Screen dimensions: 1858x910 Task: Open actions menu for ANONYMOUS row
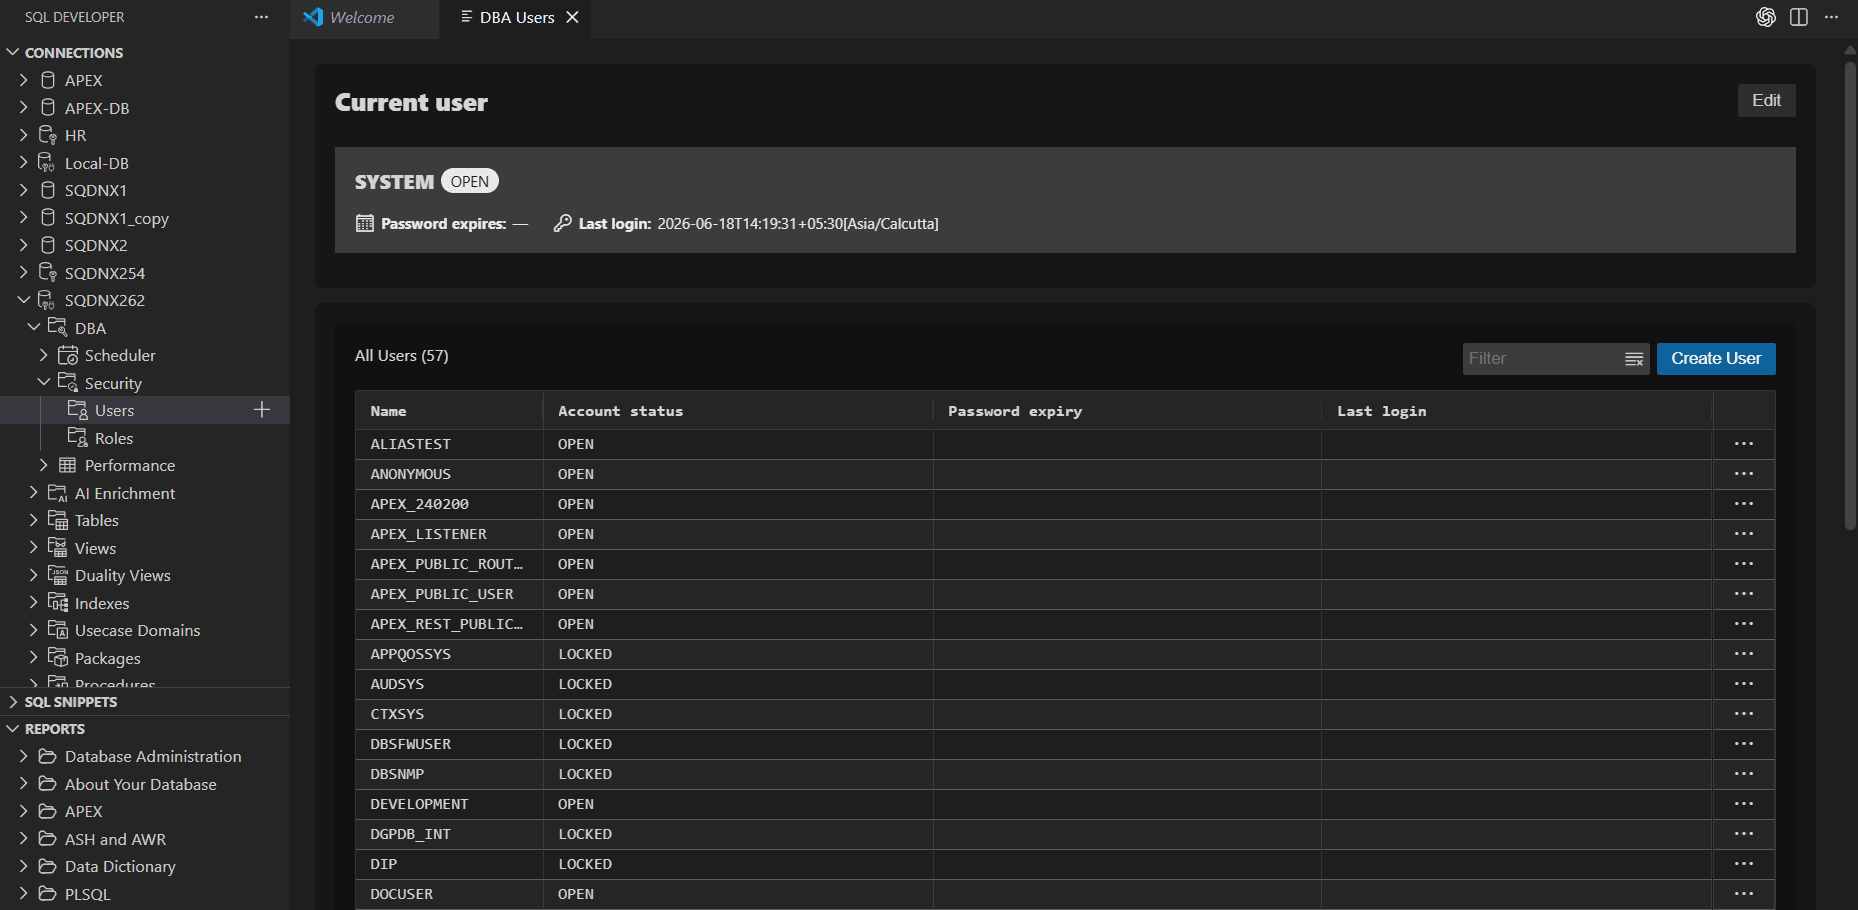pyautogui.click(x=1744, y=474)
